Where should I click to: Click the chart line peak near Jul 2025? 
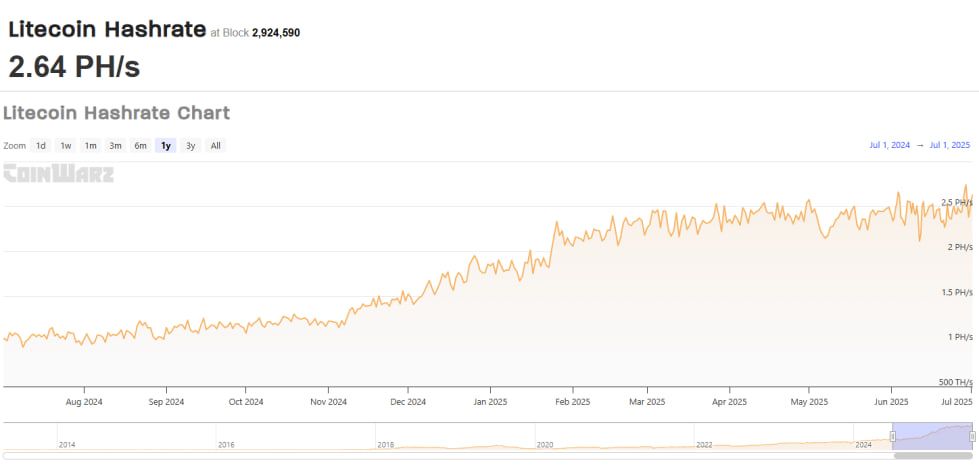pos(966,186)
